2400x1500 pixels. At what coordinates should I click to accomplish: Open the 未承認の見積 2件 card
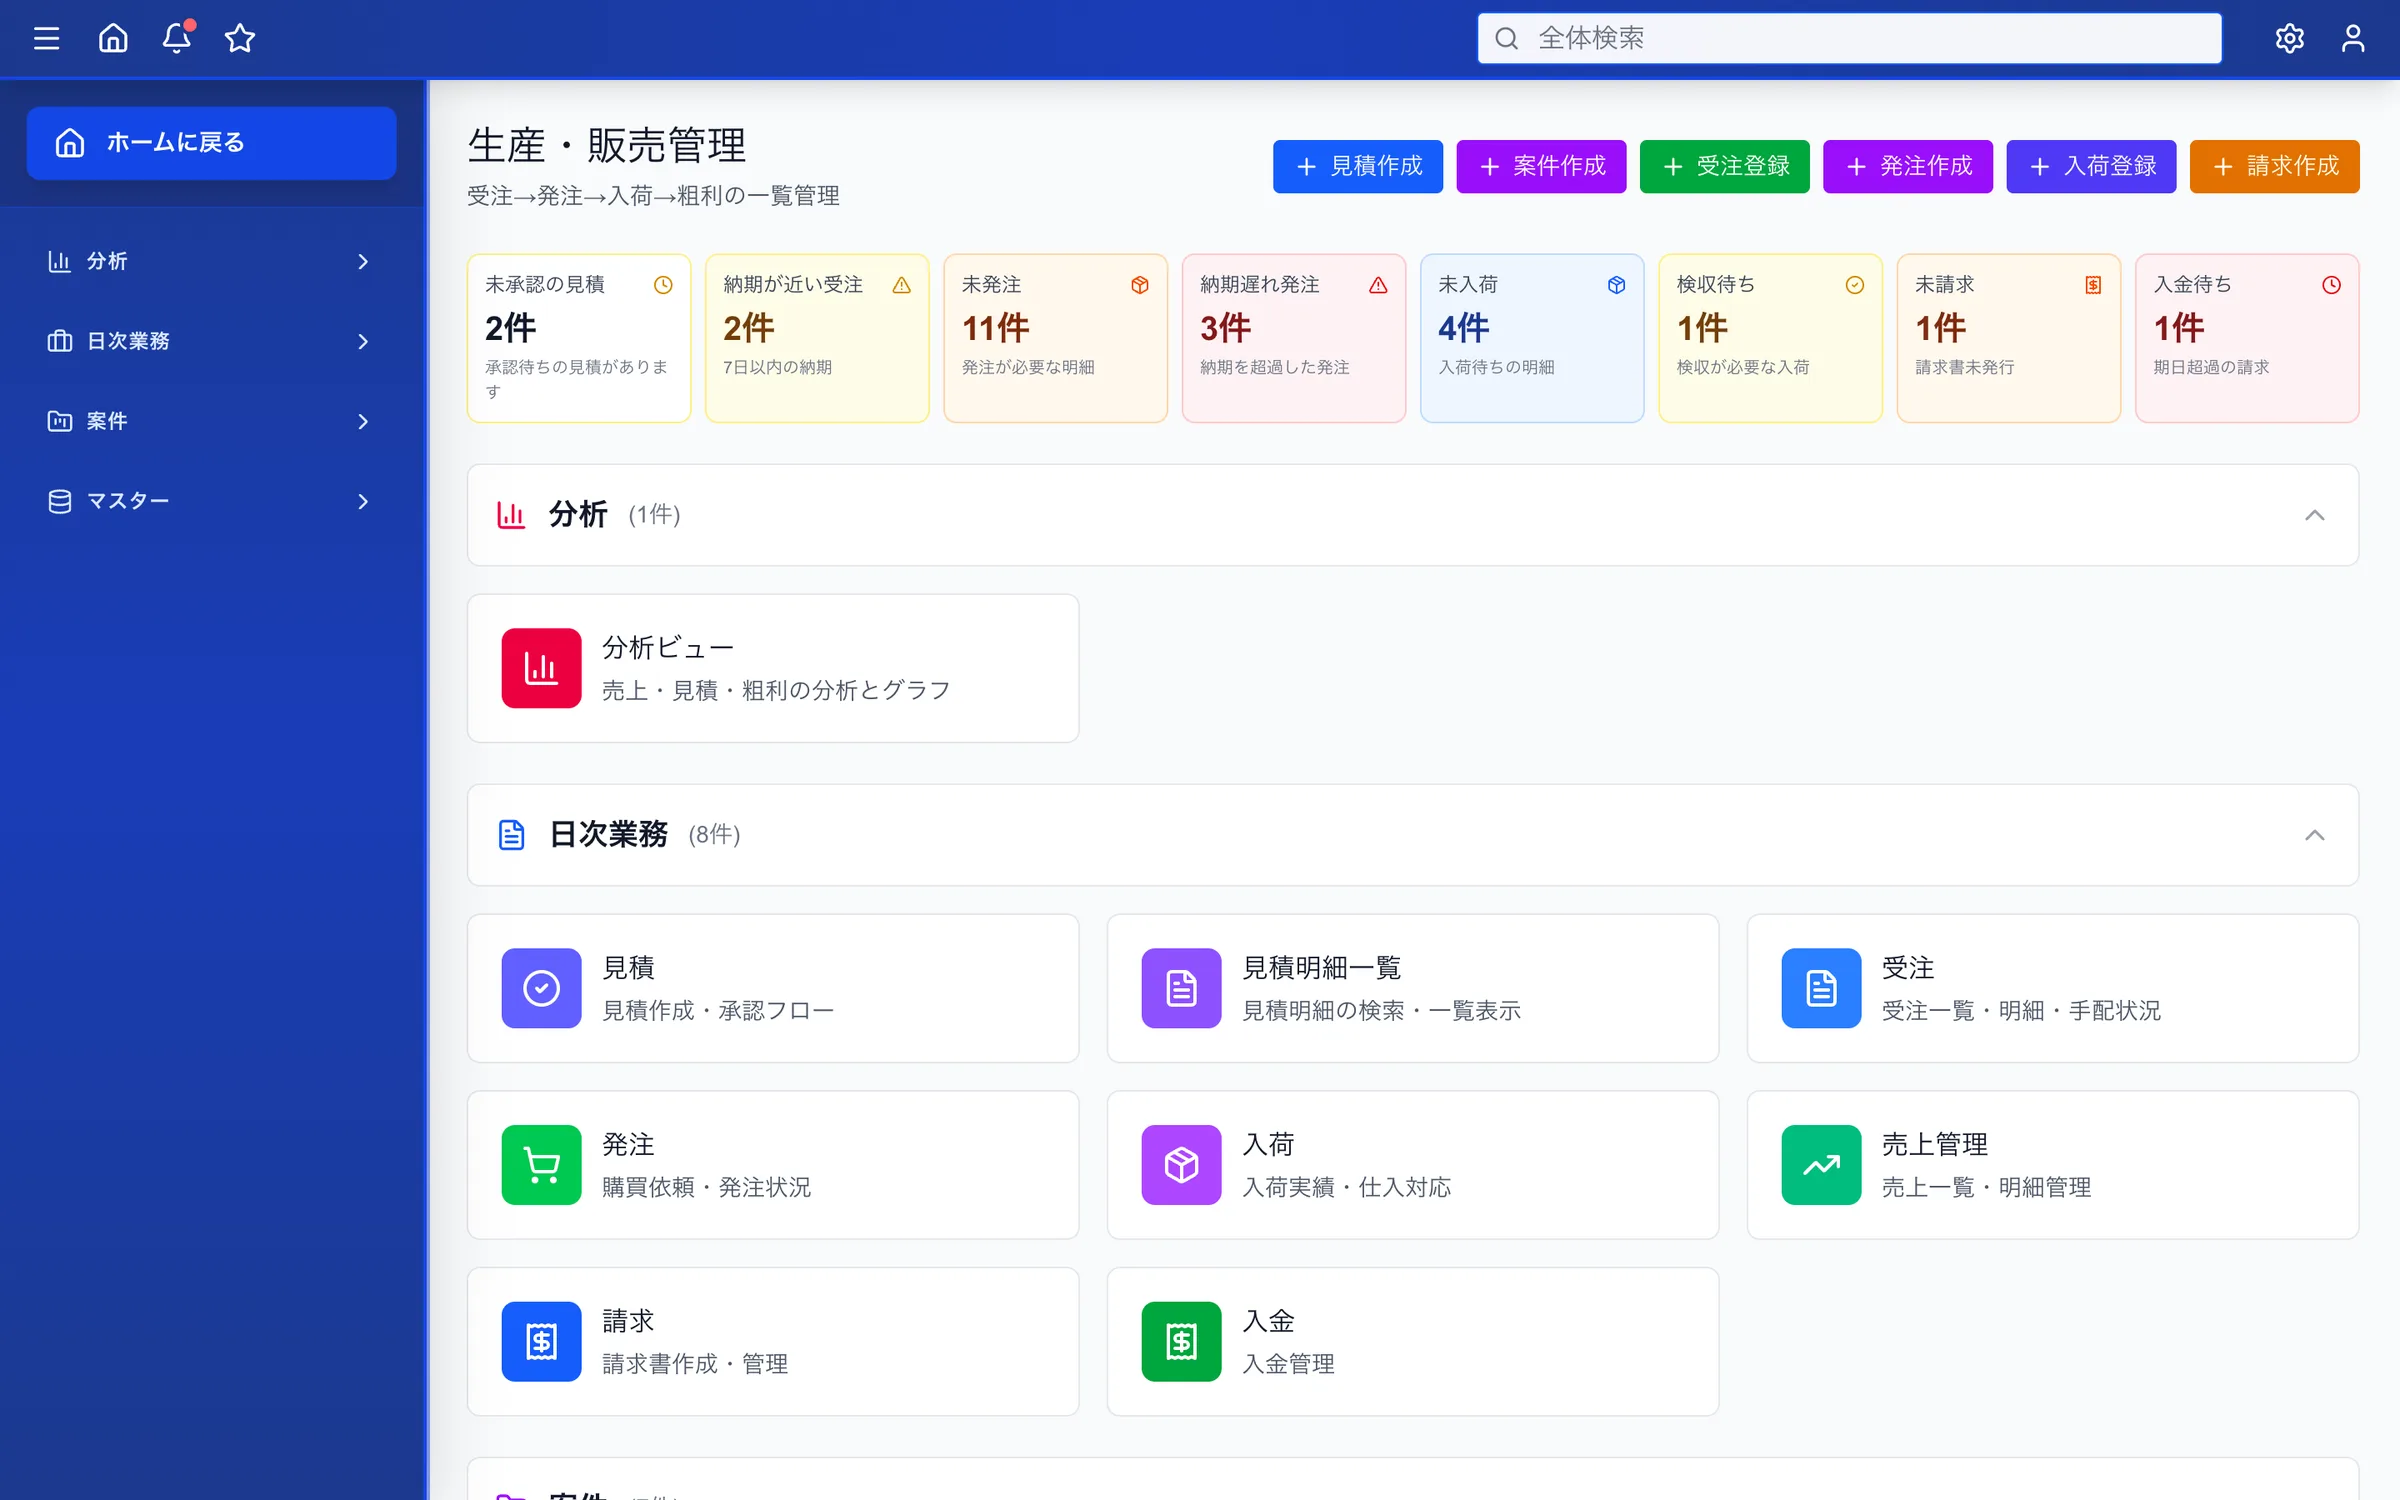[579, 338]
